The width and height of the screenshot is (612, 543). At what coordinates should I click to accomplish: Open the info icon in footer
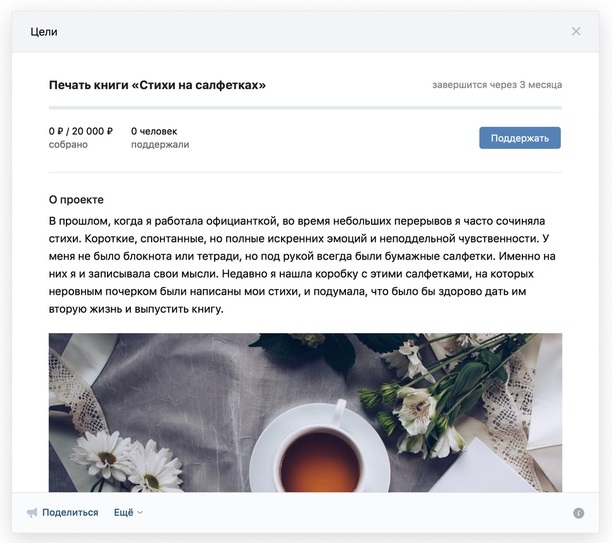click(579, 513)
